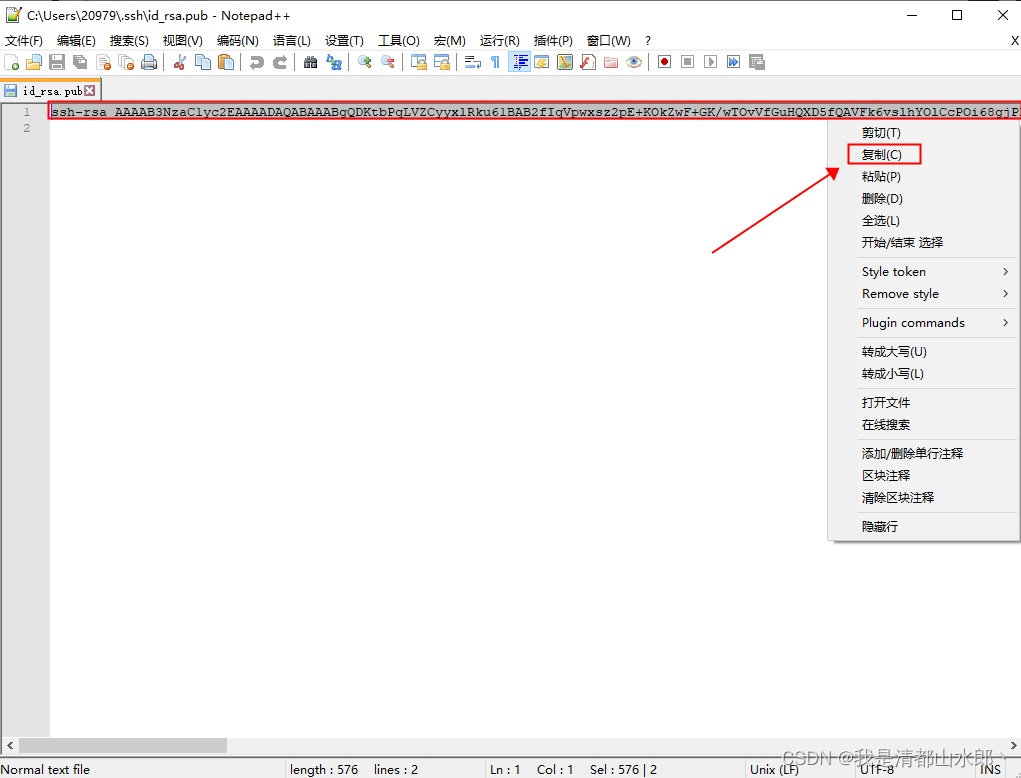Open the 编辑(E) menu
Viewport: 1021px width, 778px height.
tap(76, 41)
